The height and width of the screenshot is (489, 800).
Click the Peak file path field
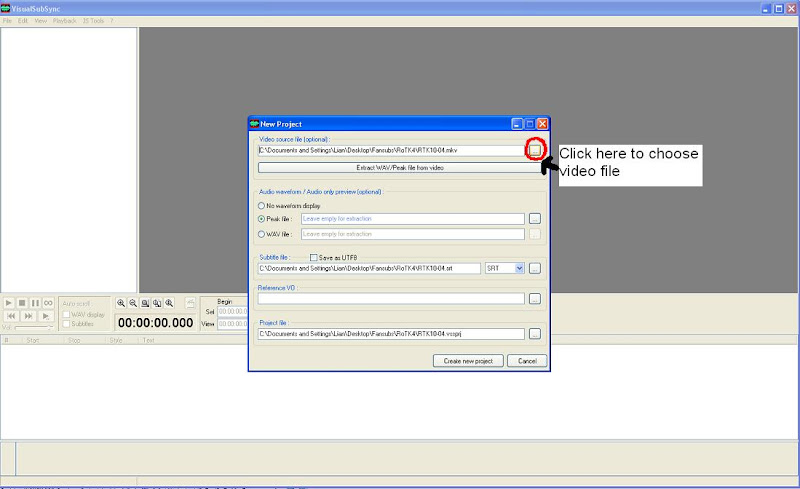click(413, 218)
